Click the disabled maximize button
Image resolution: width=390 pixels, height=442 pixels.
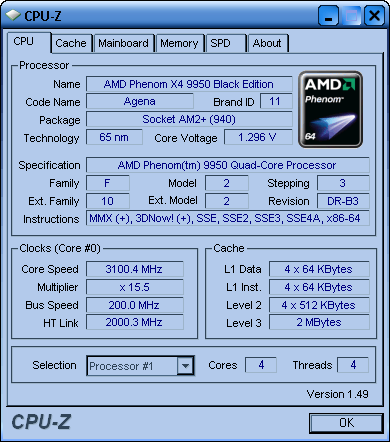[351, 15]
